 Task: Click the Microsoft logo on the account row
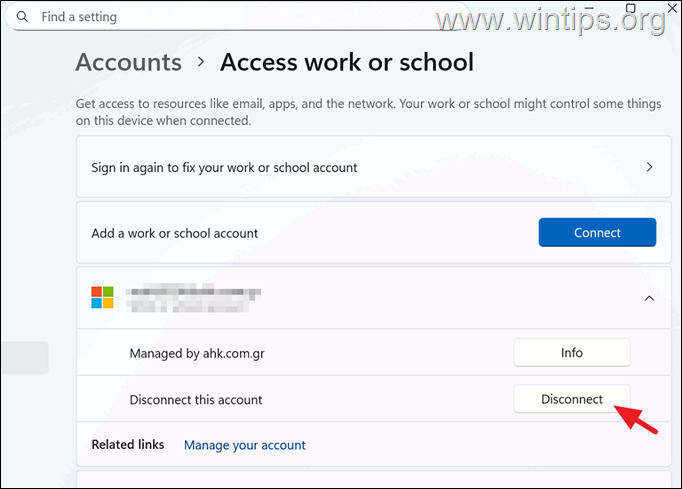pyautogui.click(x=102, y=298)
